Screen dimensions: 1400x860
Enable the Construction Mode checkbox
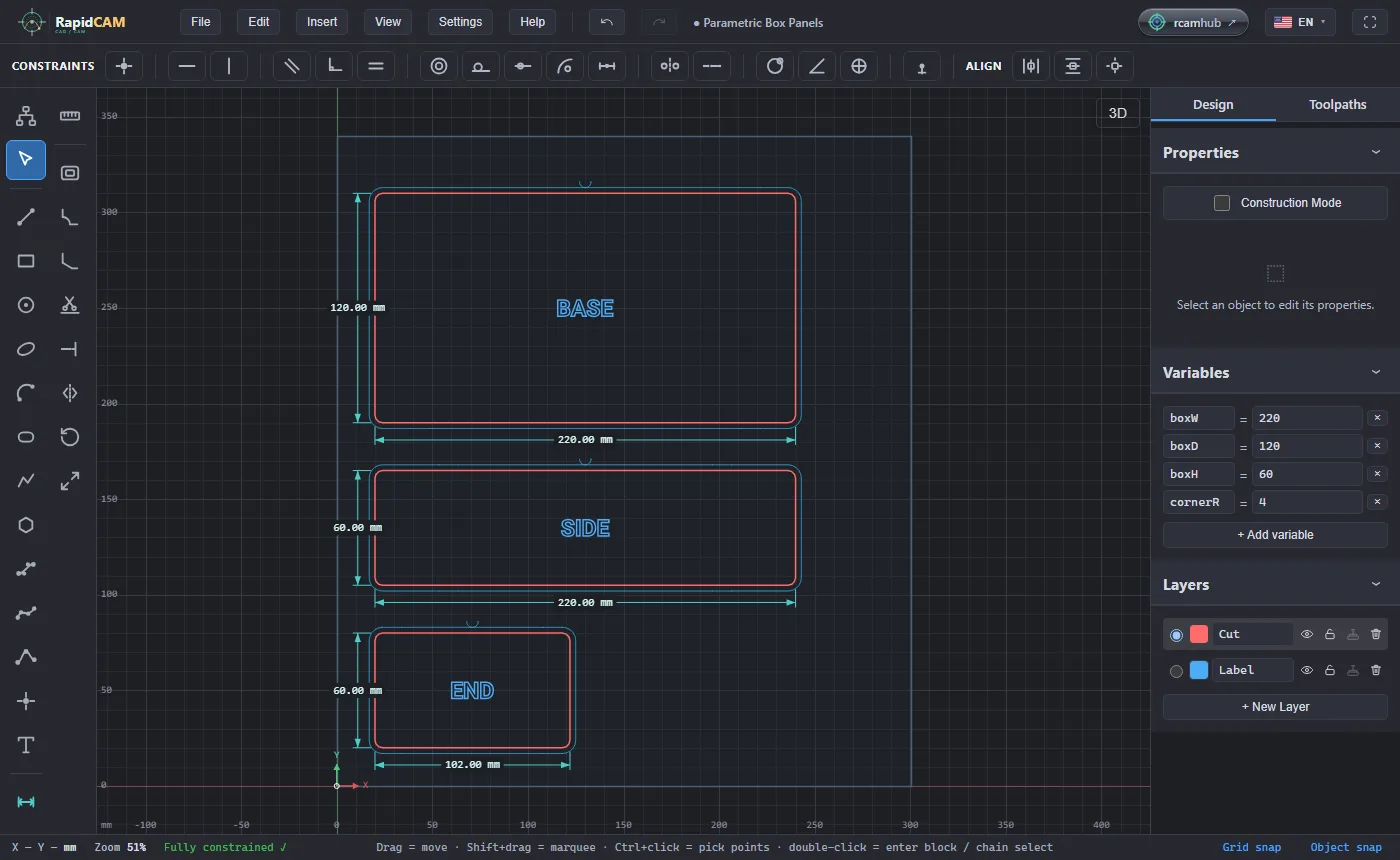[1221, 203]
